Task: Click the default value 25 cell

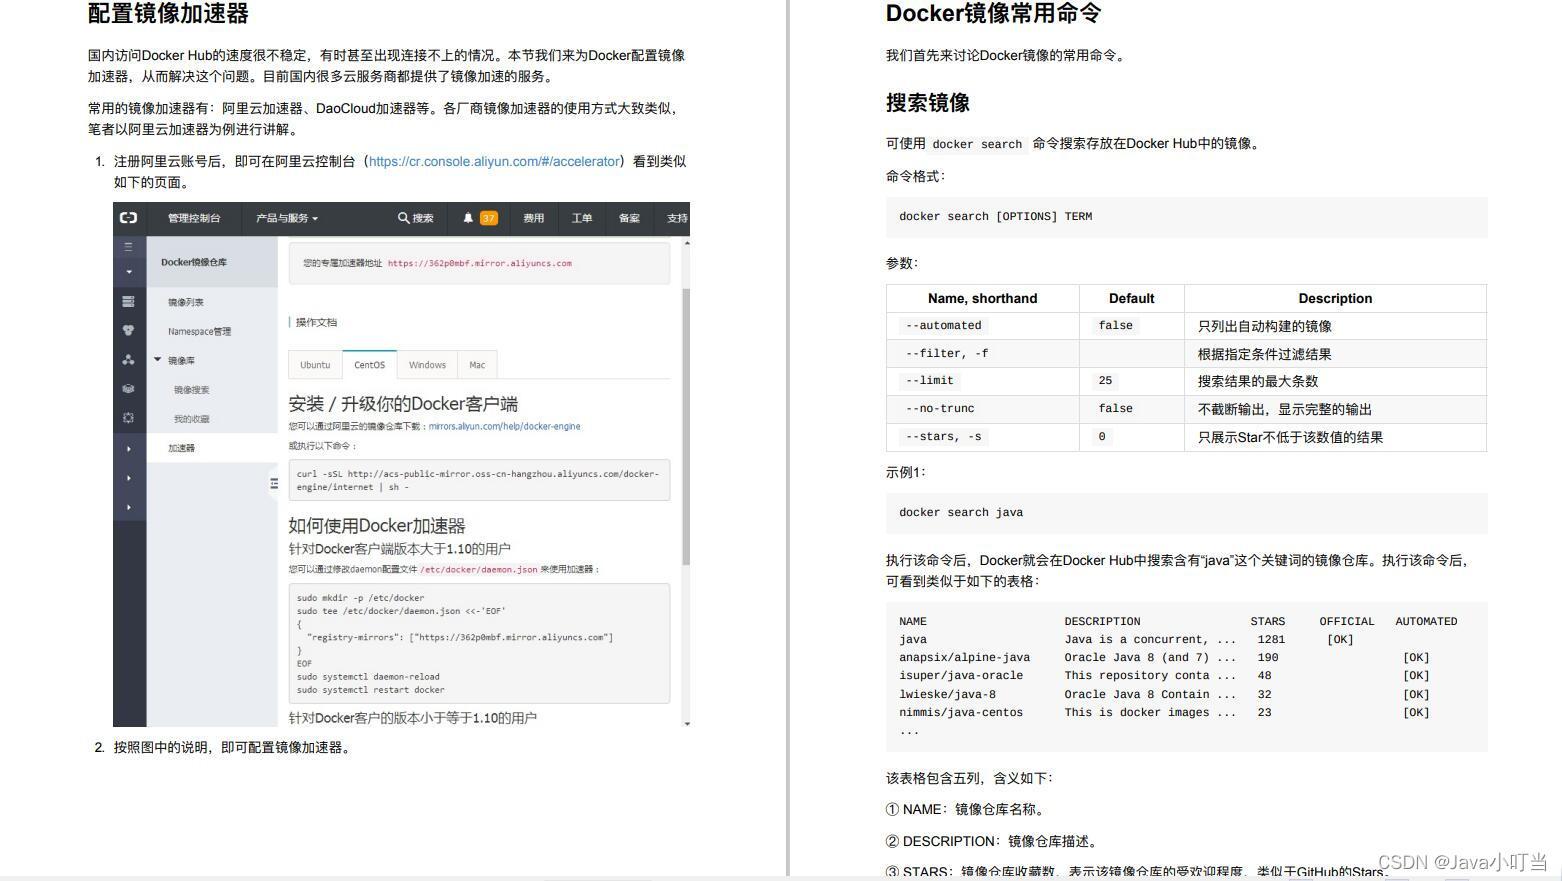Action: (x=1131, y=381)
